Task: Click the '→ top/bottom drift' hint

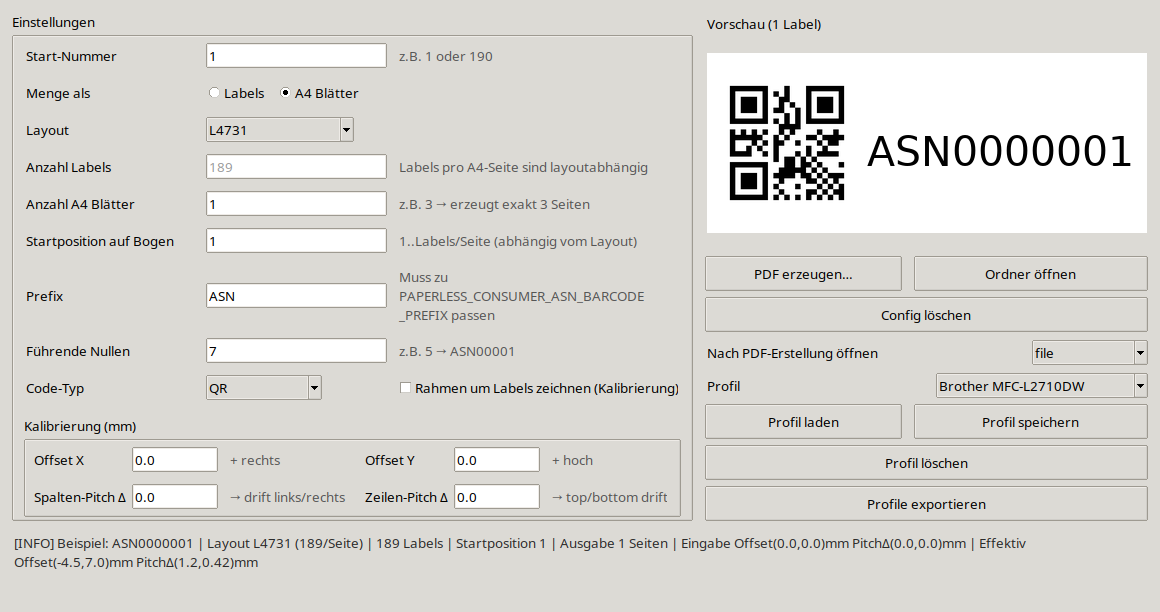Action: [x=610, y=497]
